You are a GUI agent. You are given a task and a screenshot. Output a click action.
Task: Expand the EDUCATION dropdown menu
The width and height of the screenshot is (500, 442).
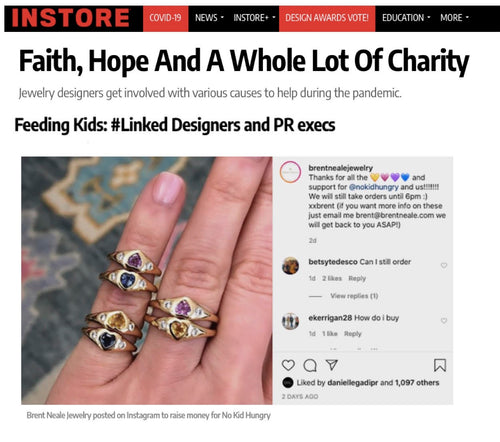406,18
